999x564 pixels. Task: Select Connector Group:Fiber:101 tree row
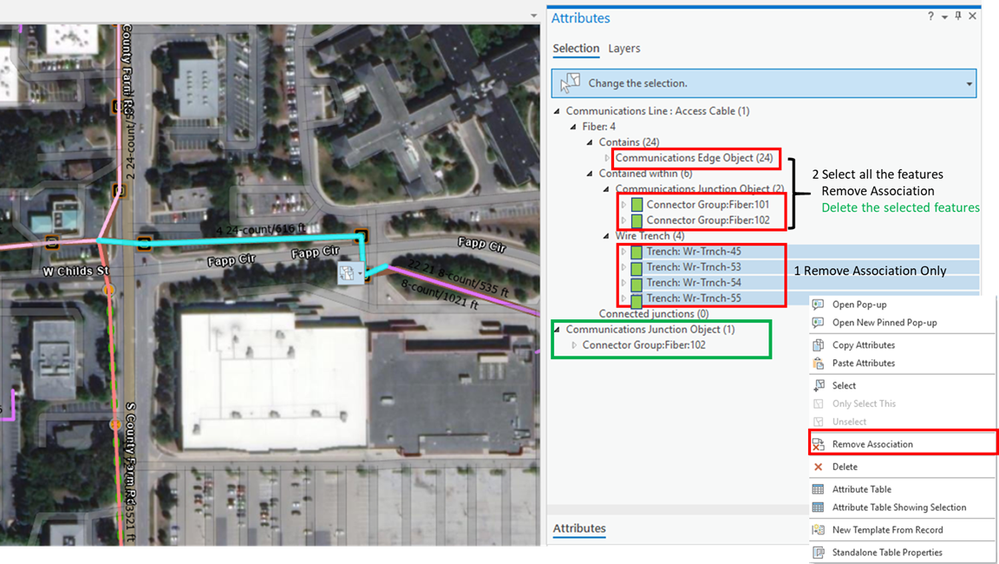click(708, 205)
